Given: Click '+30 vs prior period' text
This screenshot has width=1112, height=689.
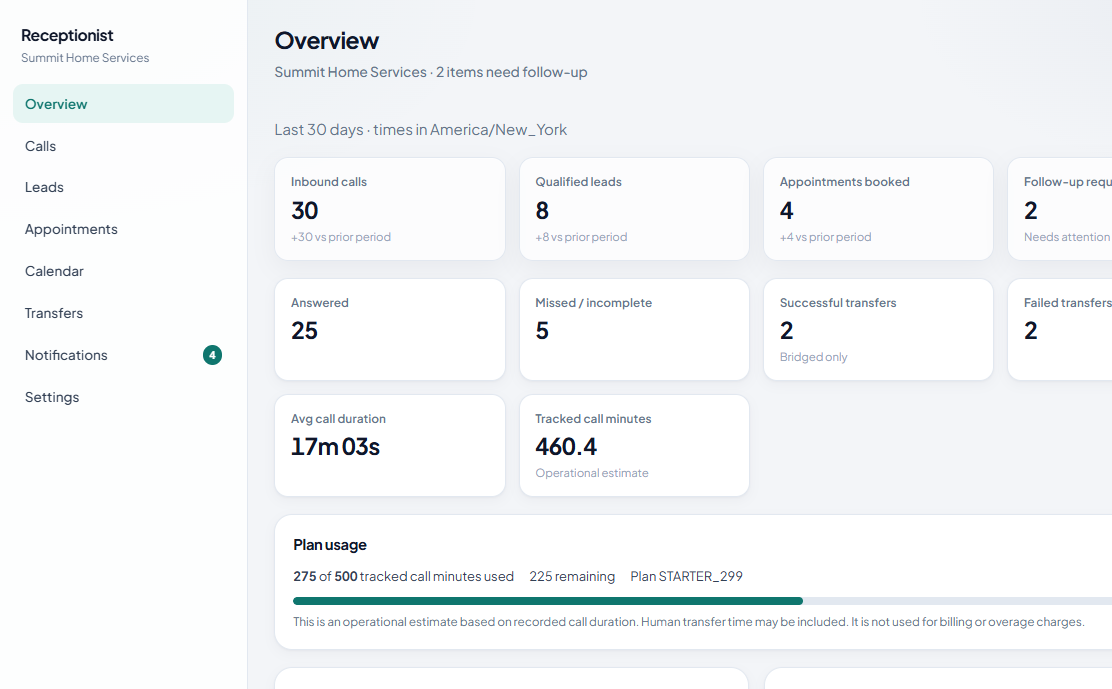Looking at the screenshot, I should click(340, 237).
